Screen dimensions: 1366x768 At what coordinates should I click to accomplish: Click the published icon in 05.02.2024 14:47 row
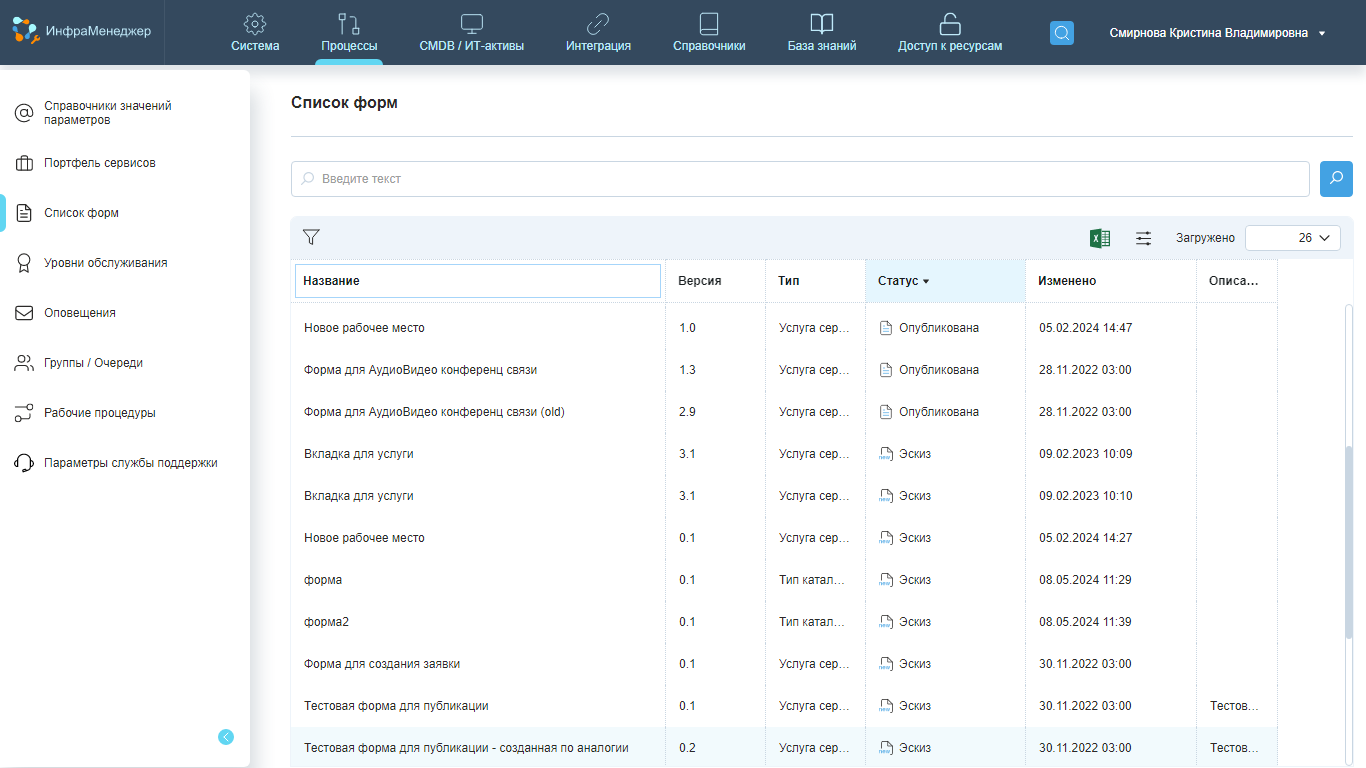pyautogui.click(x=885, y=328)
